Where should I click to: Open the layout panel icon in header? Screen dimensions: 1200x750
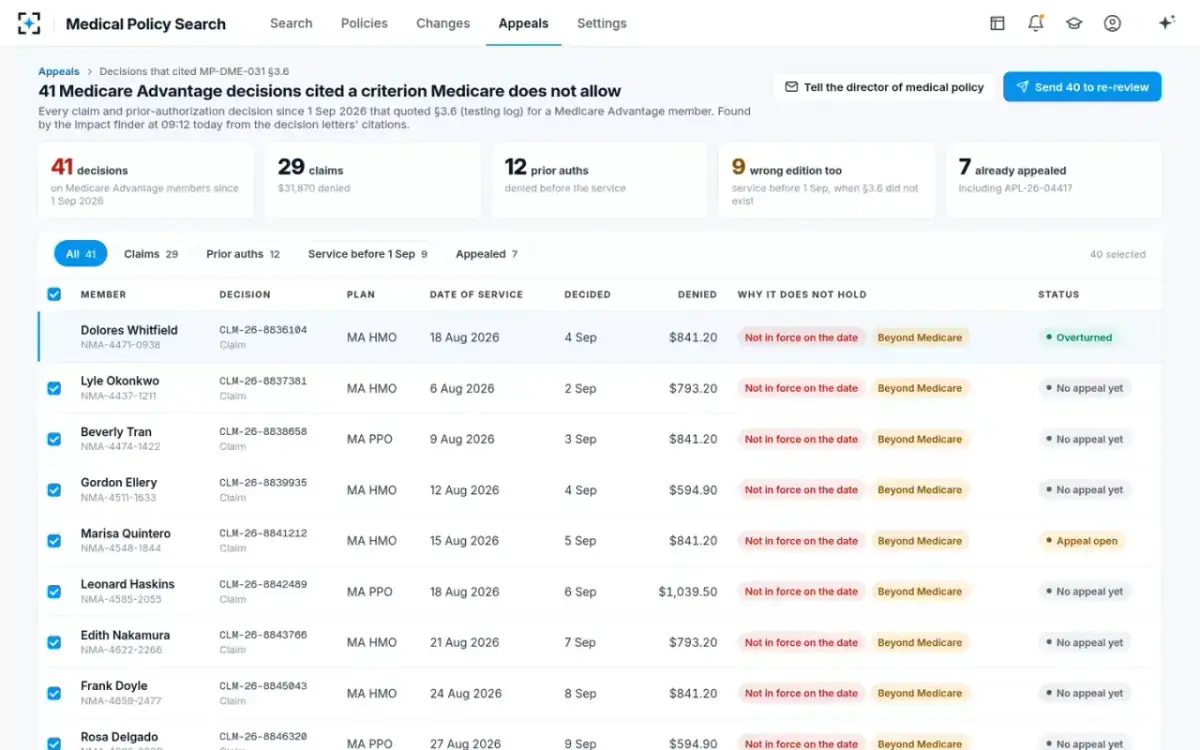(x=997, y=23)
